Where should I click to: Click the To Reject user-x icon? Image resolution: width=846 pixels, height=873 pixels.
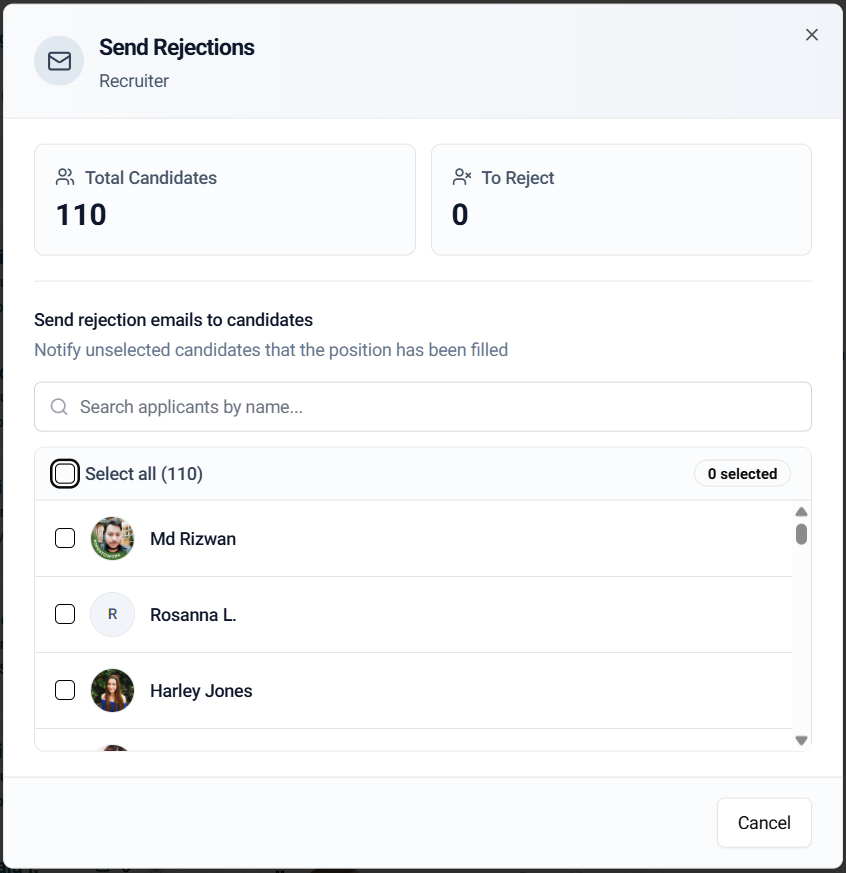pos(461,177)
